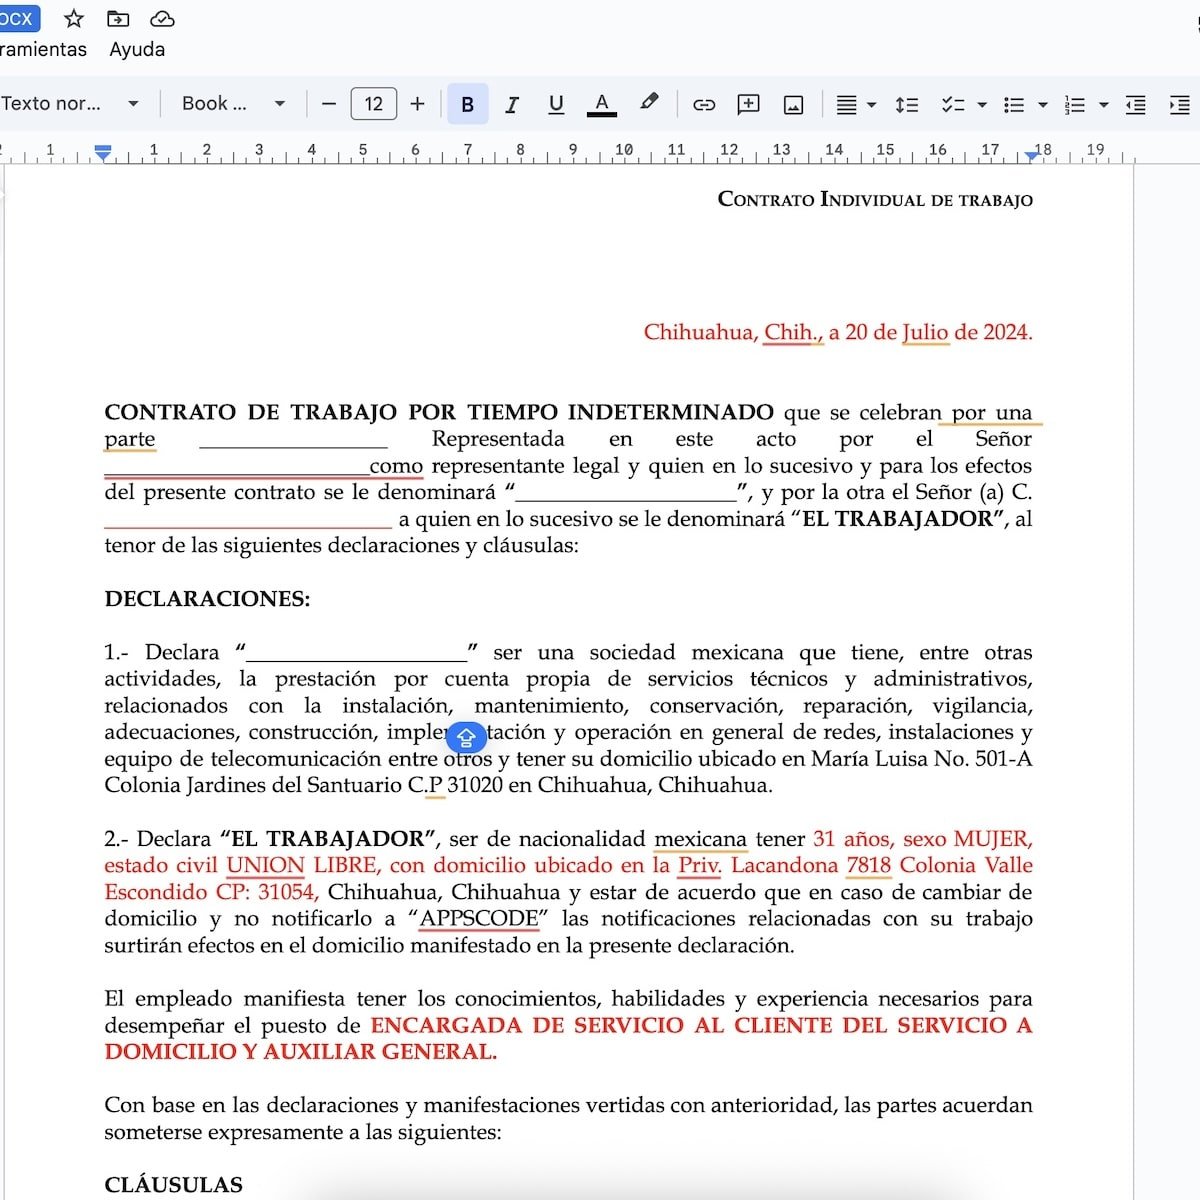Open the paragraph style dropdown Texto normal
Image resolution: width=1200 pixels, height=1200 pixels.
[70, 103]
